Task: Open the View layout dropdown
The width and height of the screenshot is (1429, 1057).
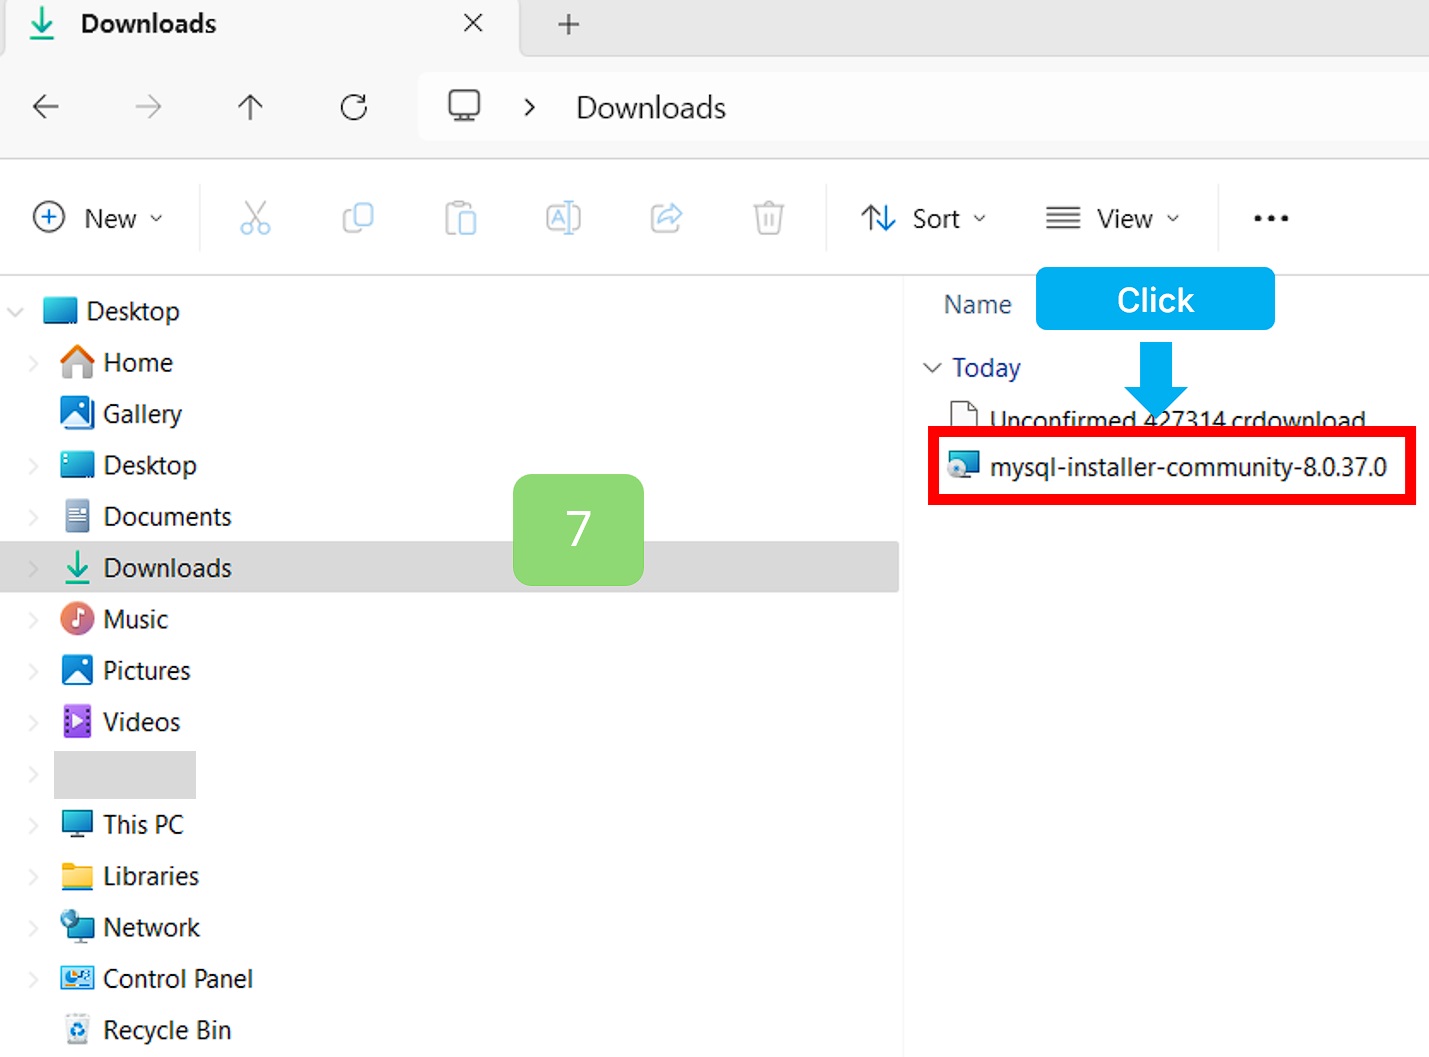Action: click(x=1113, y=218)
